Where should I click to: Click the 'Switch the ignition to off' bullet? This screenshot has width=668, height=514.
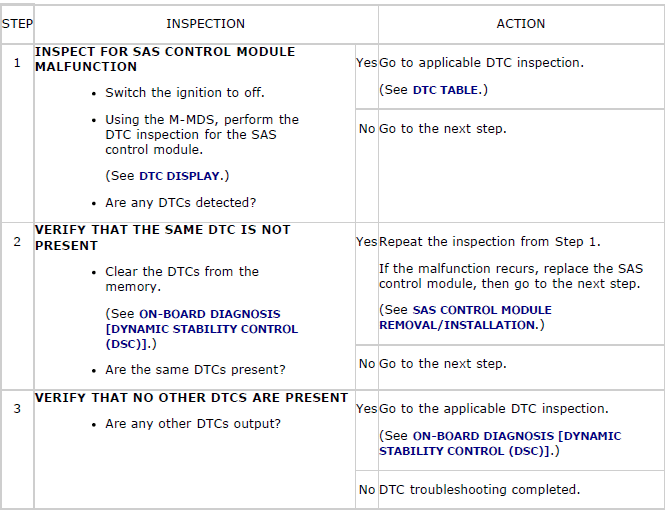185,92
